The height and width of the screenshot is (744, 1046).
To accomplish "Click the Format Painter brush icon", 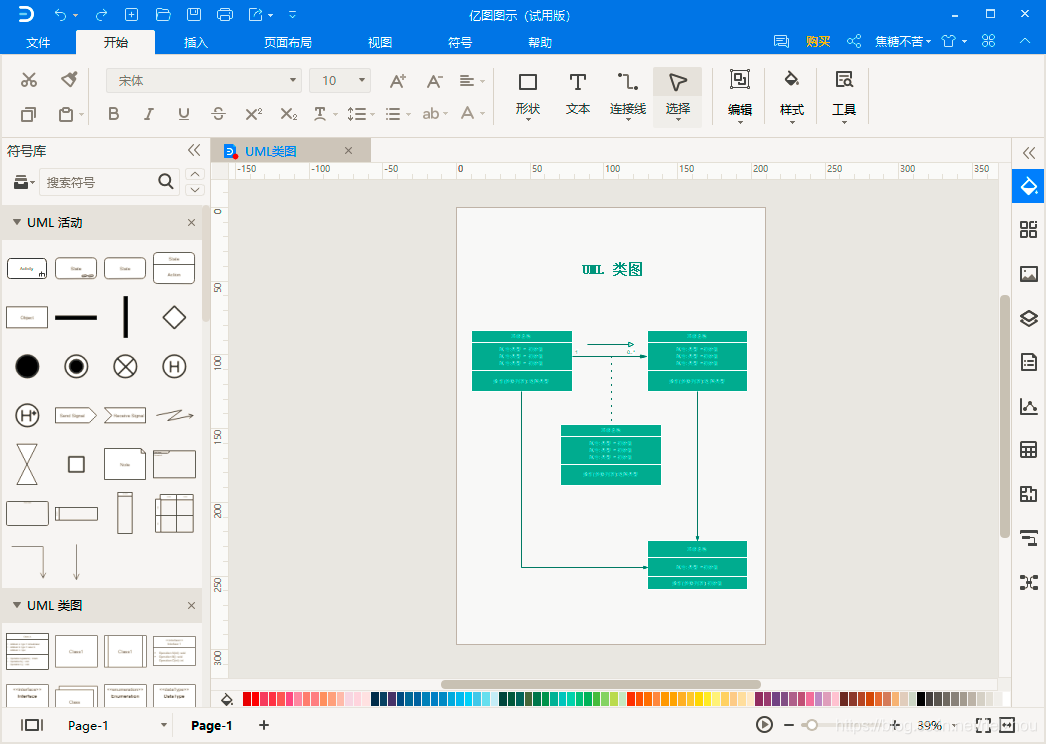I will (69, 79).
